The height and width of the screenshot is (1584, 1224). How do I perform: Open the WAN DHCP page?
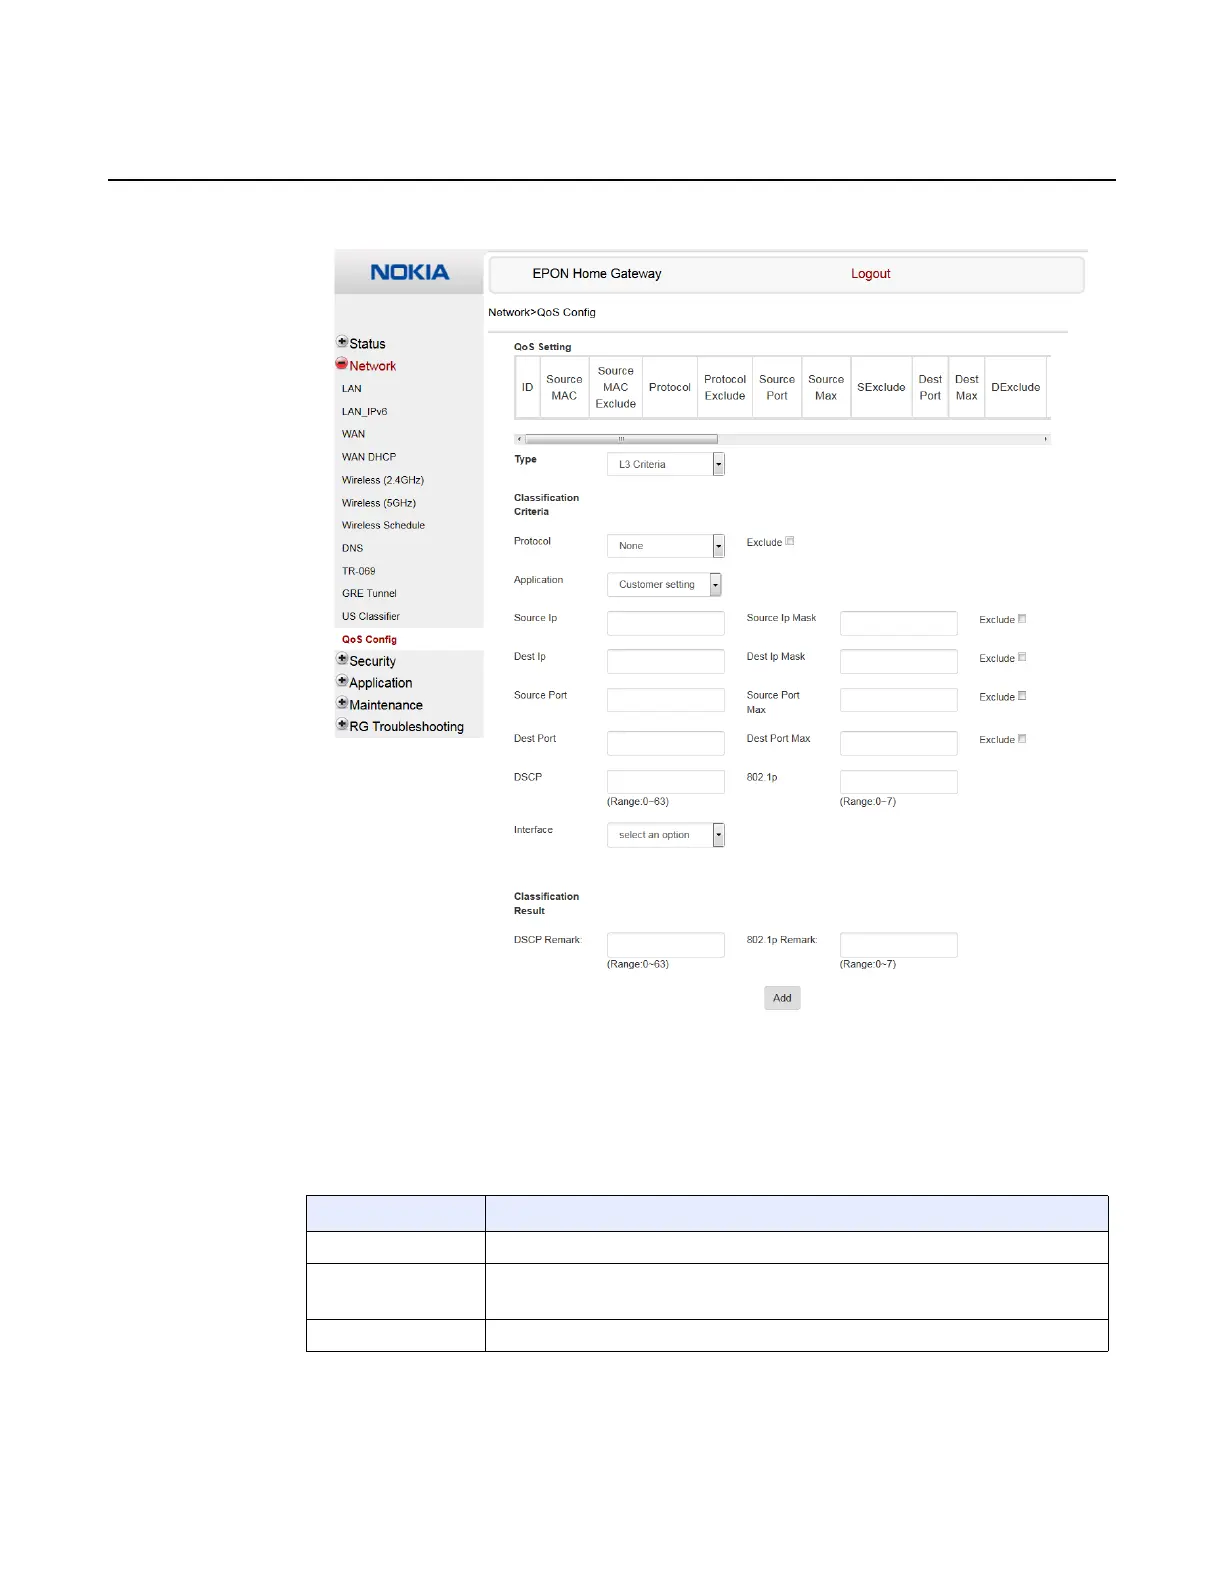pos(369,457)
